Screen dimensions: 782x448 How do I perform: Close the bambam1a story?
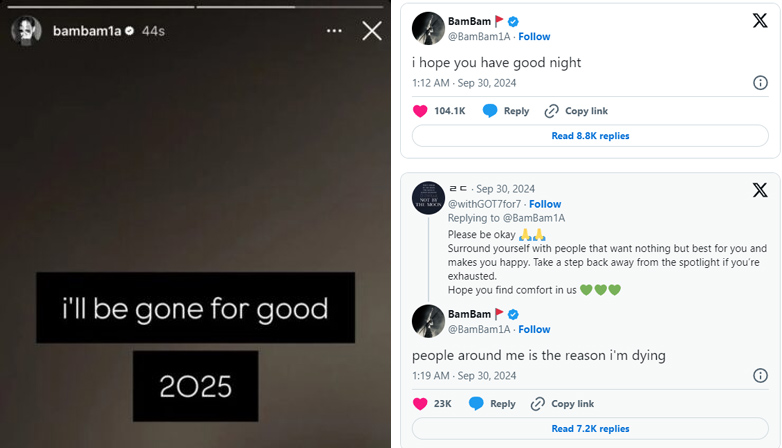(x=372, y=31)
